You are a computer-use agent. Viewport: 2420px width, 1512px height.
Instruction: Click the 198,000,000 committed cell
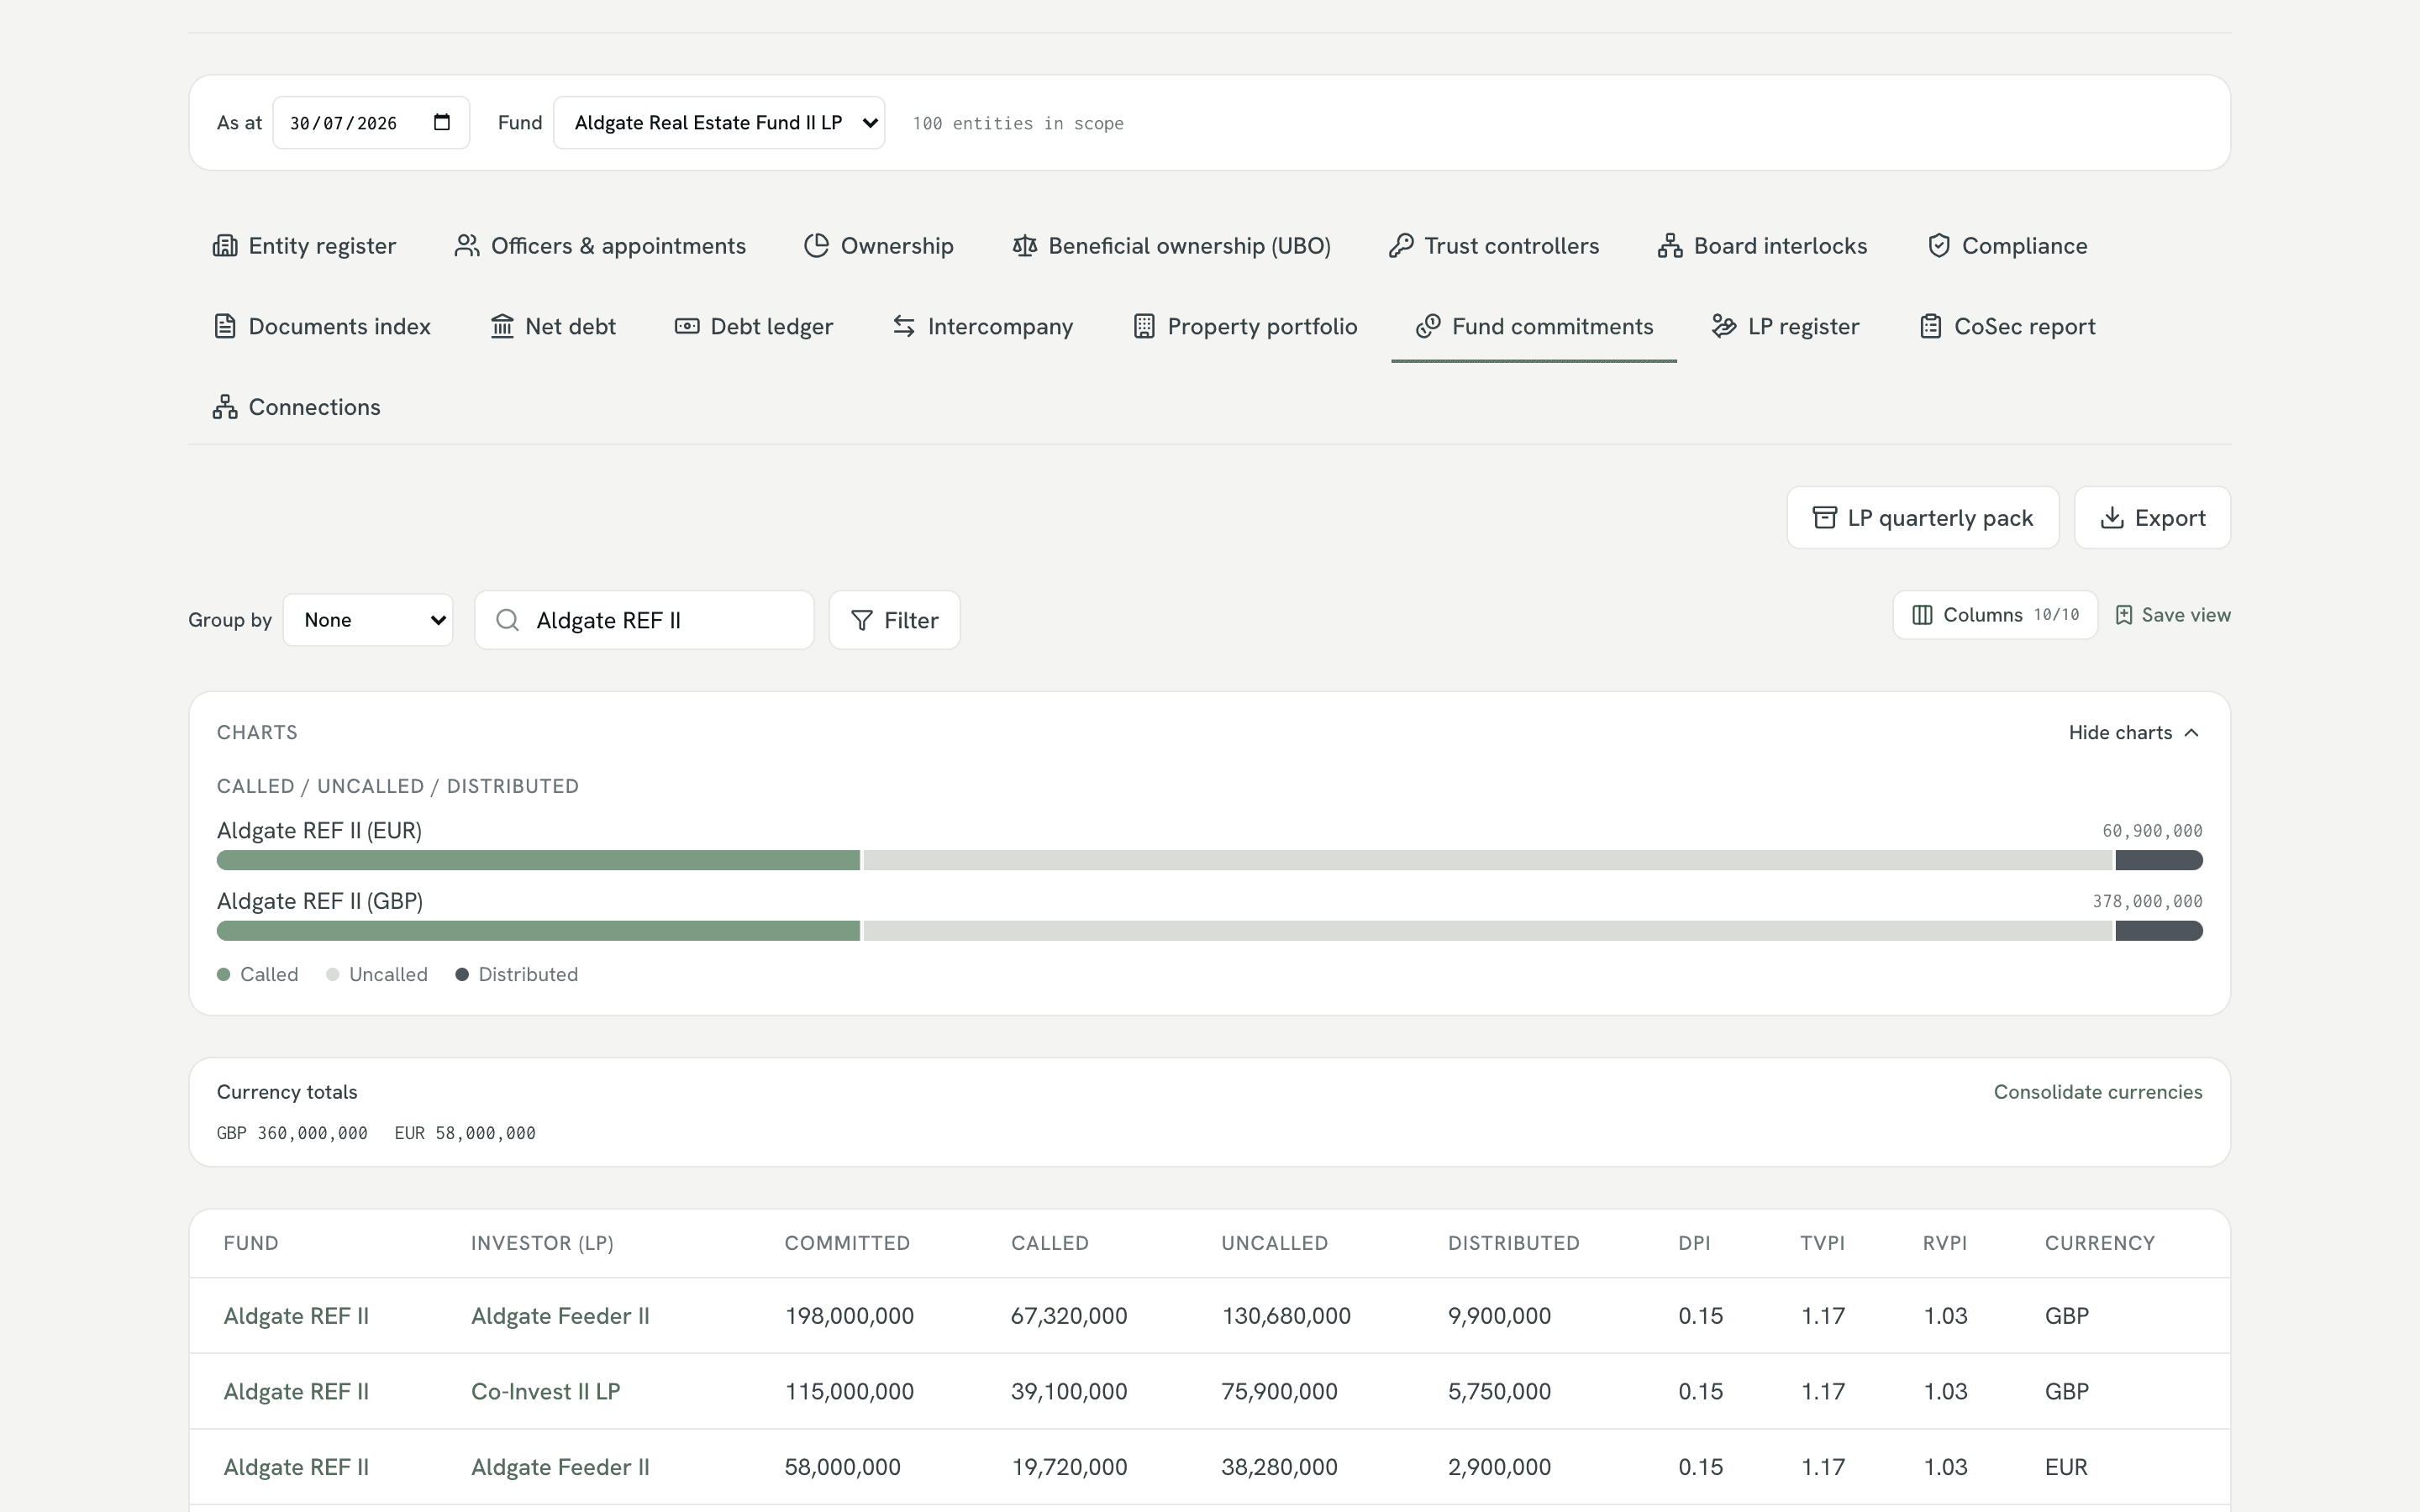pyautogui.click(x=849, y=1316)
